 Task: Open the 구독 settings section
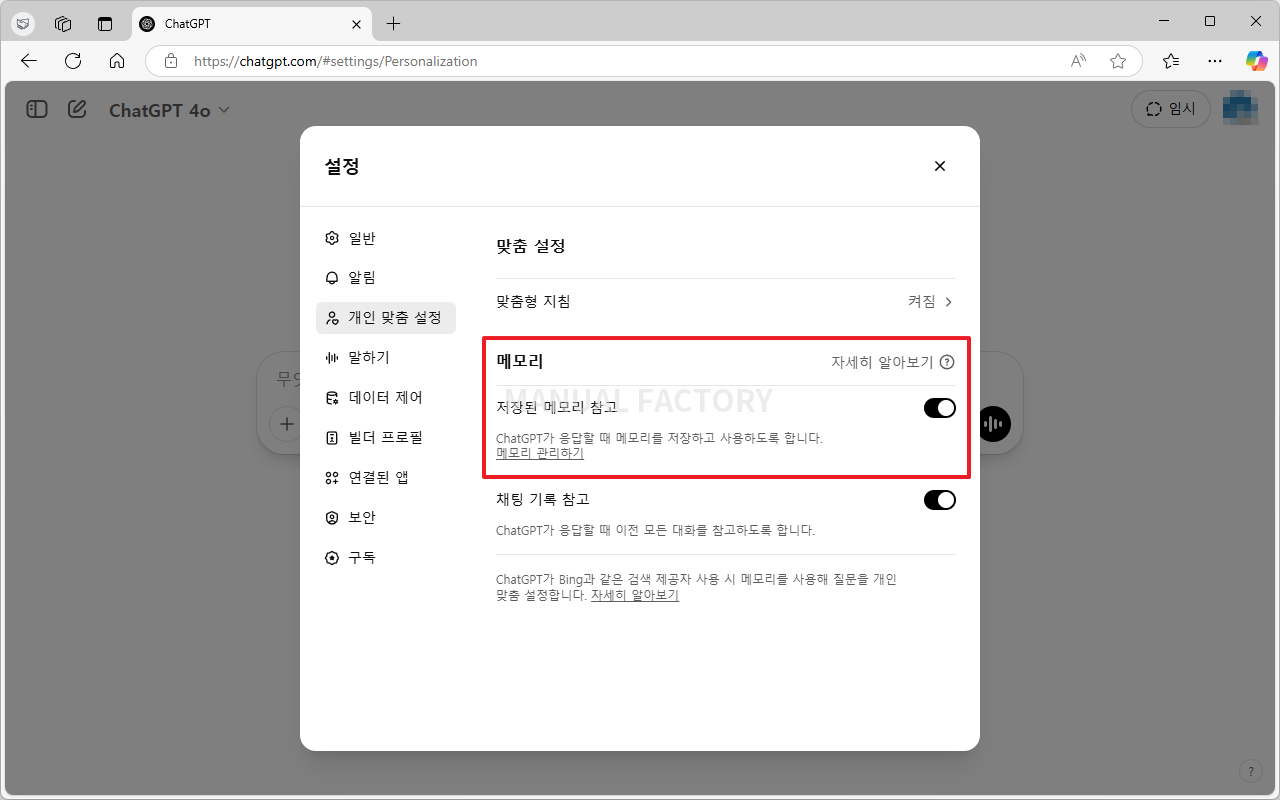[x=385, y=558]
